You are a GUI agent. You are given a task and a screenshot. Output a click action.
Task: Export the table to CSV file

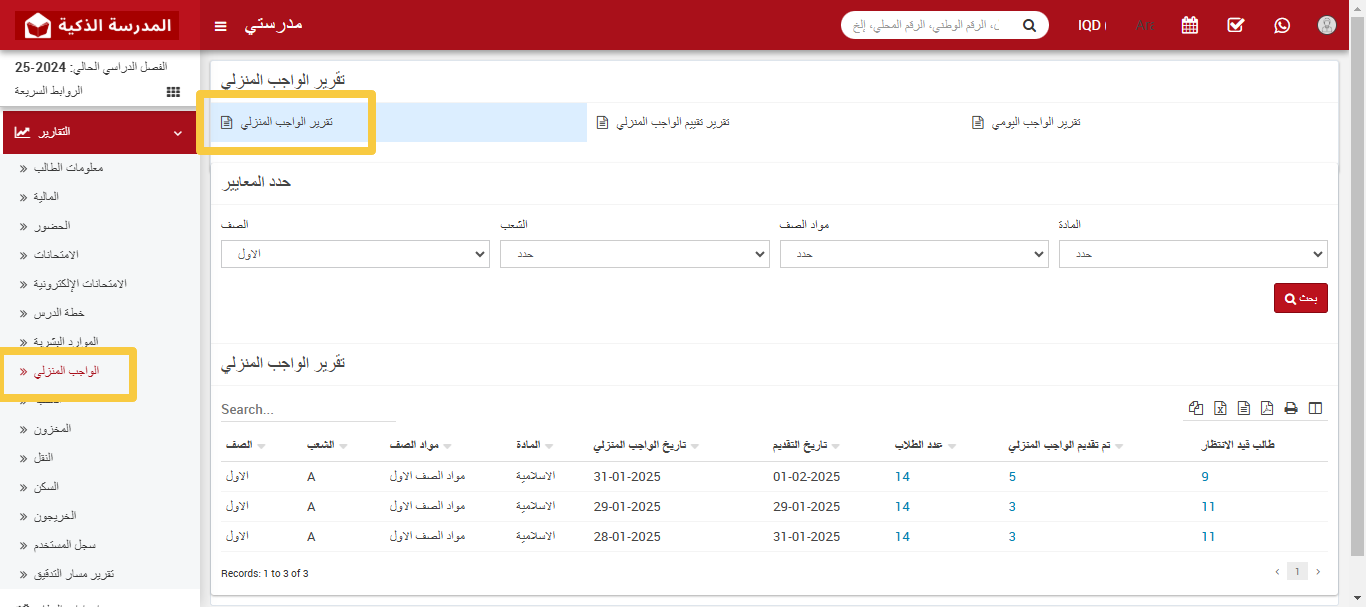(1243, 408)
